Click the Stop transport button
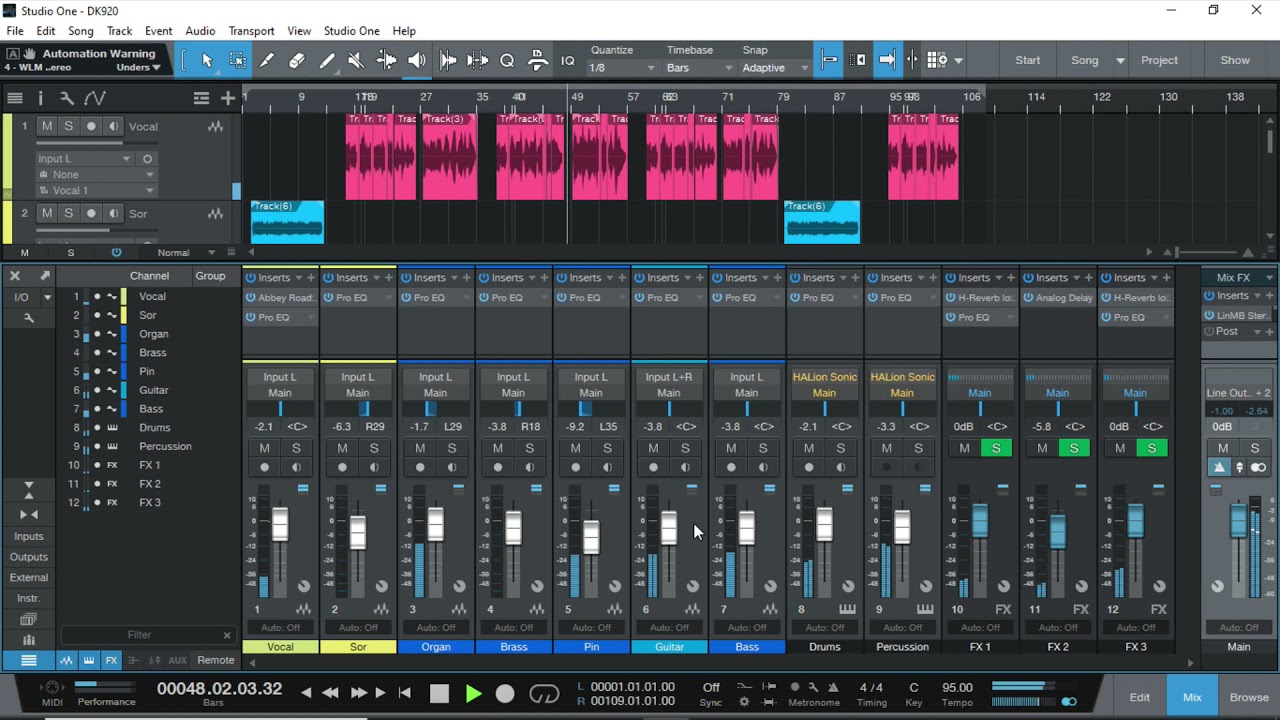The image size is (1280, 720). click(439, 693)
